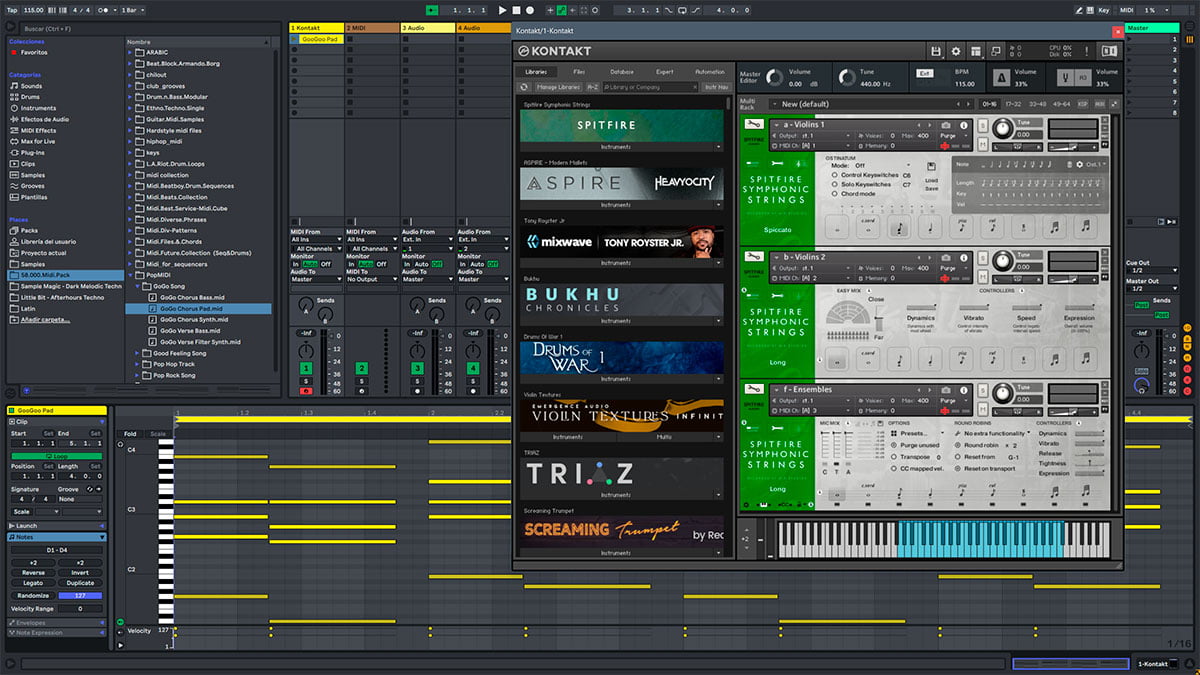
Task: Collapse the GoGo Song folder
Action: coord(140,285)
